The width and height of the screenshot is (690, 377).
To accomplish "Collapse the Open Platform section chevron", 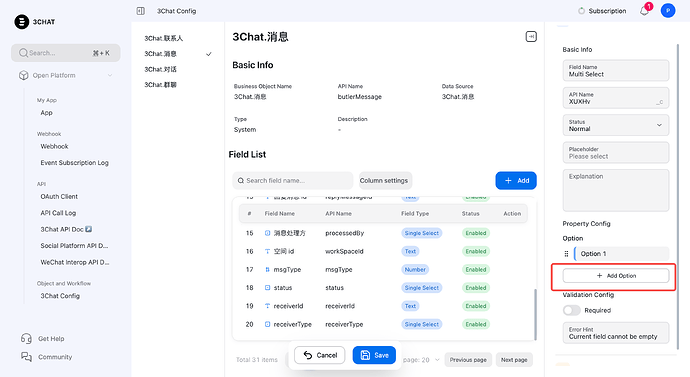I will (x=110, y=75).
